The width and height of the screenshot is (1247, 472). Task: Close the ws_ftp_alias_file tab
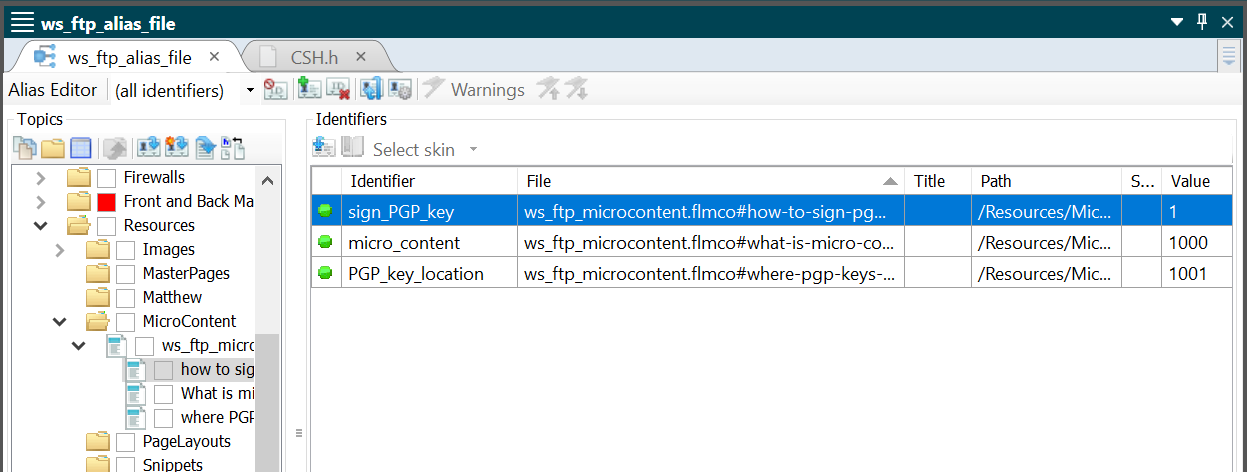pos(214,57)
